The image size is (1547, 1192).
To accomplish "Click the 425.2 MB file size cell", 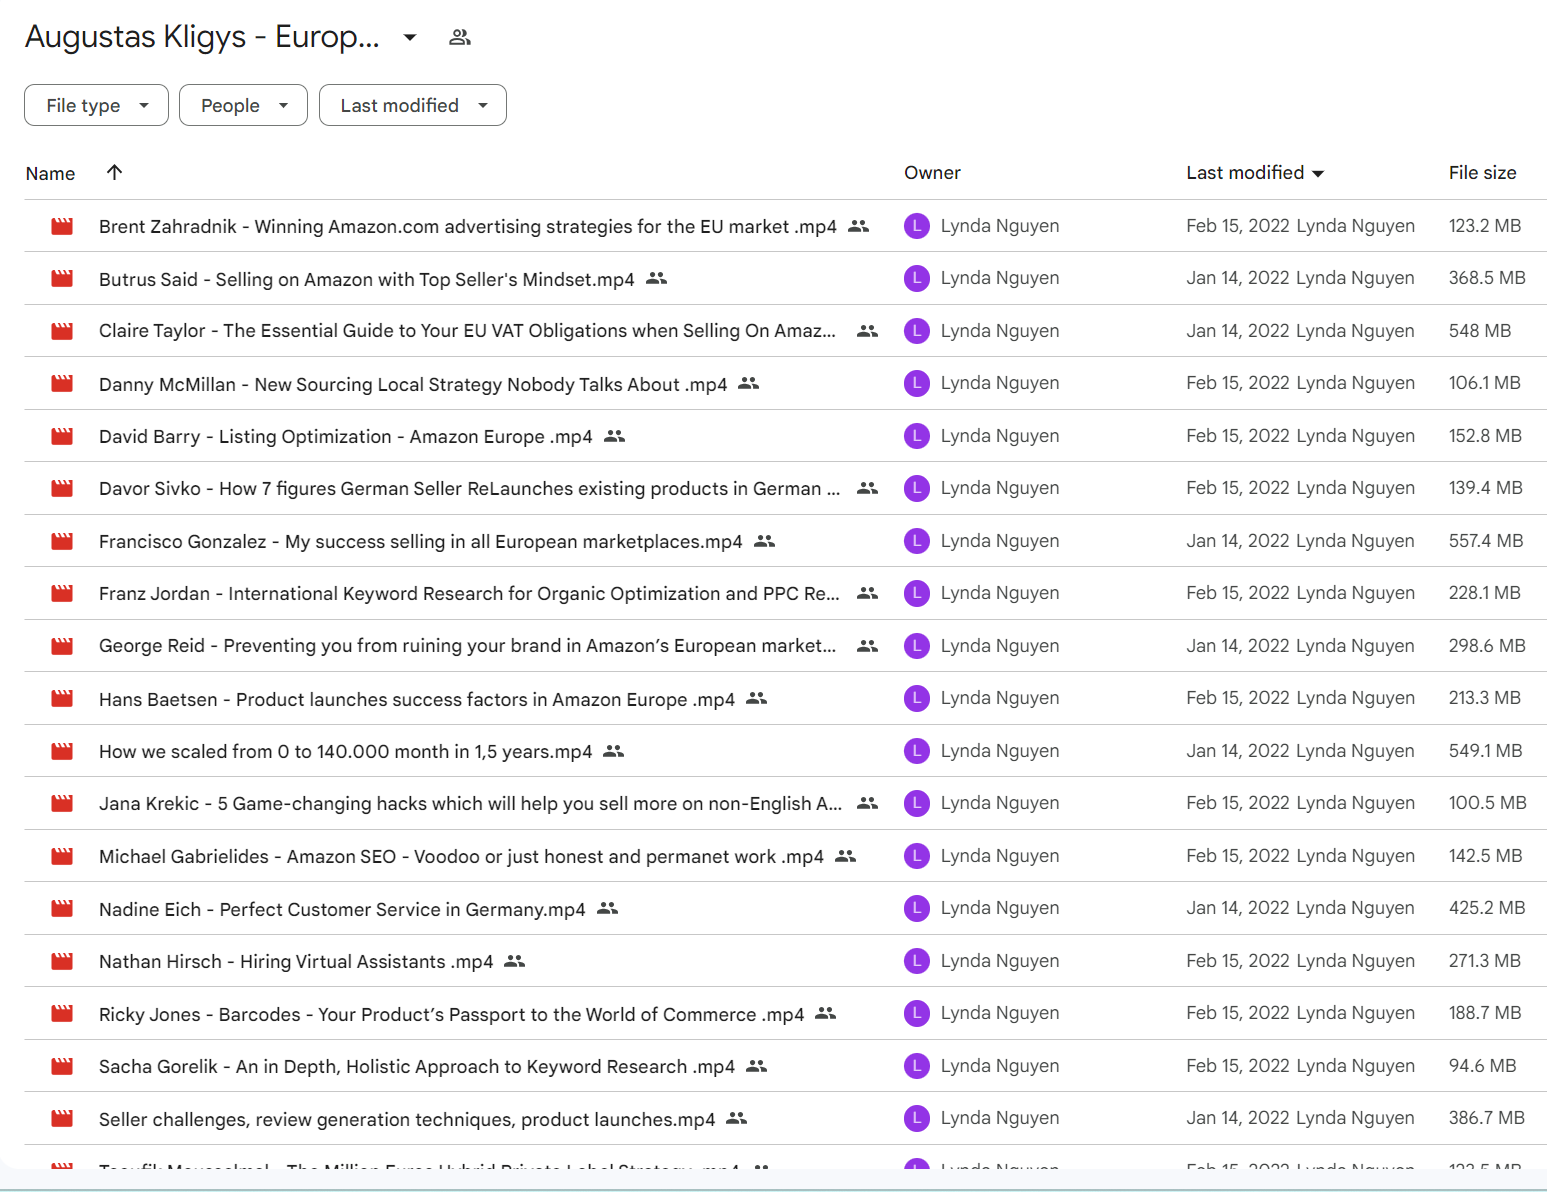I will pyautogui.click(x=1487, y=908).
